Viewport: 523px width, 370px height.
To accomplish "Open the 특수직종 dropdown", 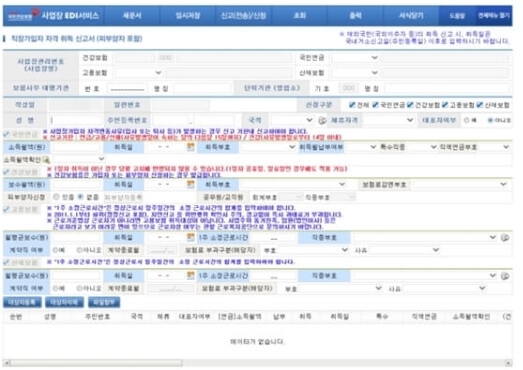I will (x=422, y=147).
